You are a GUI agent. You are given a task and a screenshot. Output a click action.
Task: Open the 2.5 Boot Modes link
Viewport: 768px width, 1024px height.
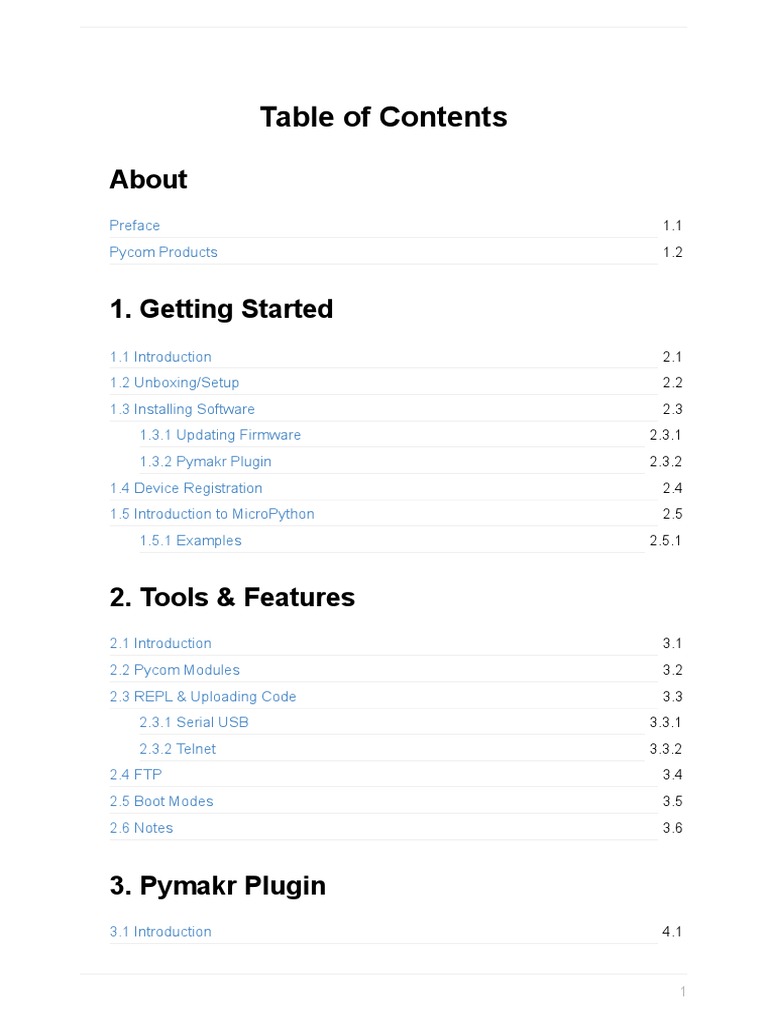click(x=161, y=801)
